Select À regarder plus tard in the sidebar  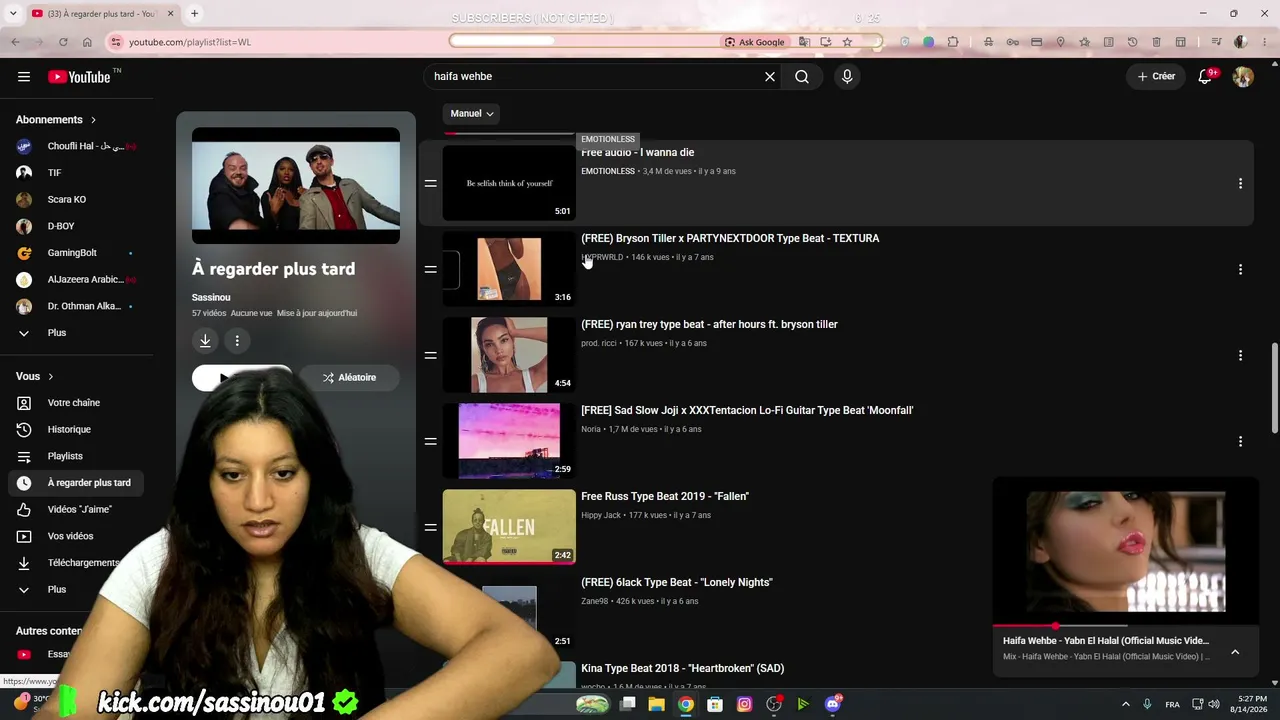(77, 483)
